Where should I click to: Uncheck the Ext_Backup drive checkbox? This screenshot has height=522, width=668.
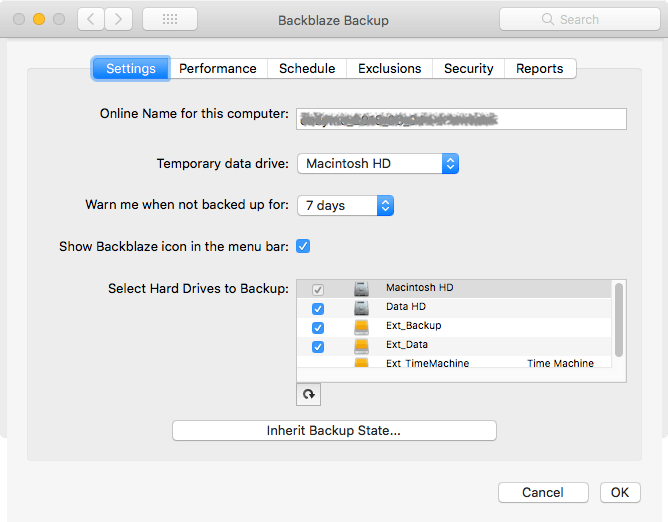pos(317,328)
